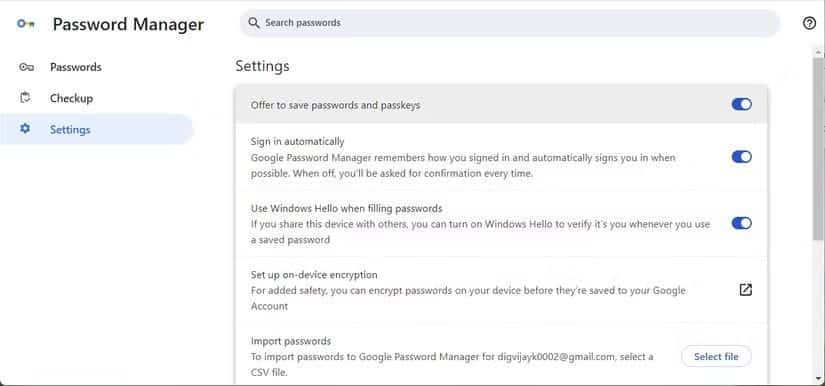
Task: Click the vertical scrollbar thumb
Action: 818,147
